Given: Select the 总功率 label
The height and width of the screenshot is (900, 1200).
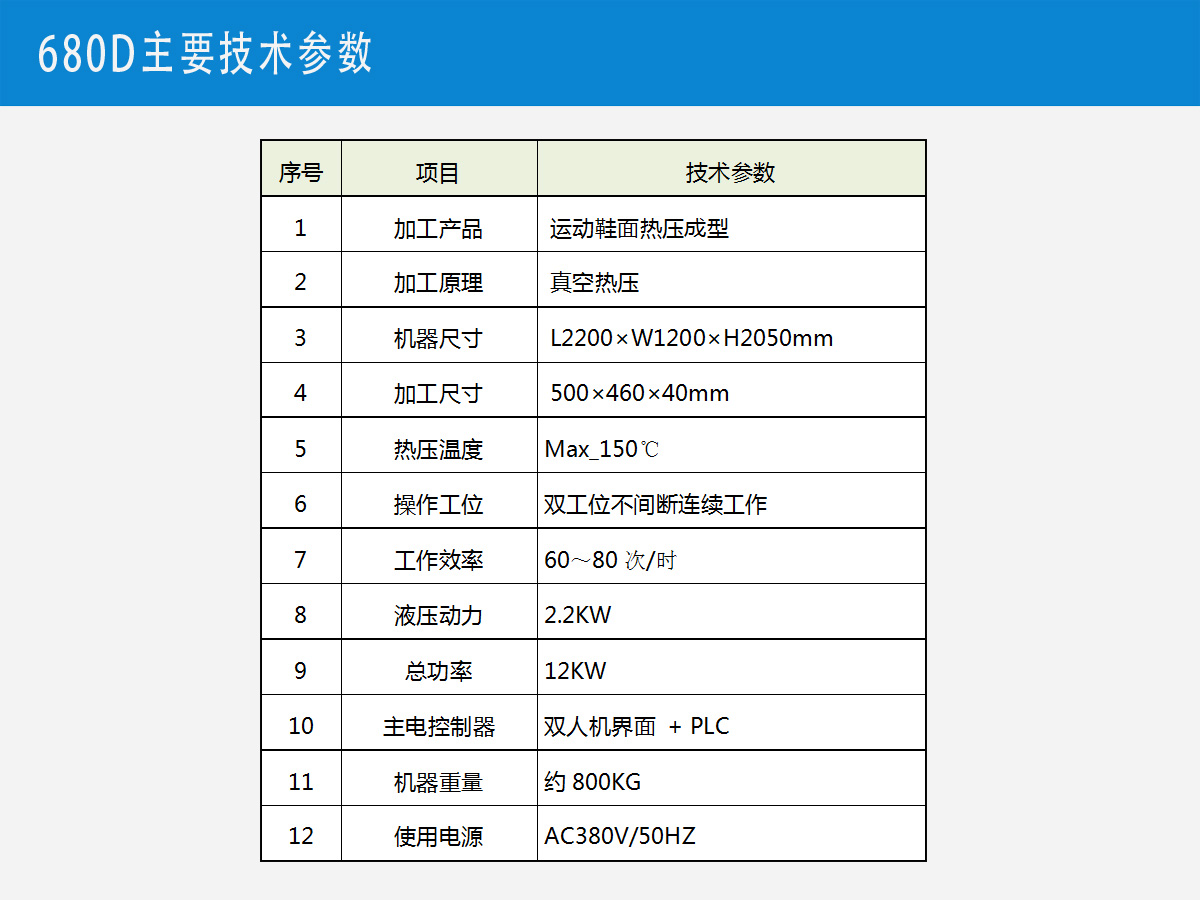Looking at the screenshot, I should pos(438,671).
